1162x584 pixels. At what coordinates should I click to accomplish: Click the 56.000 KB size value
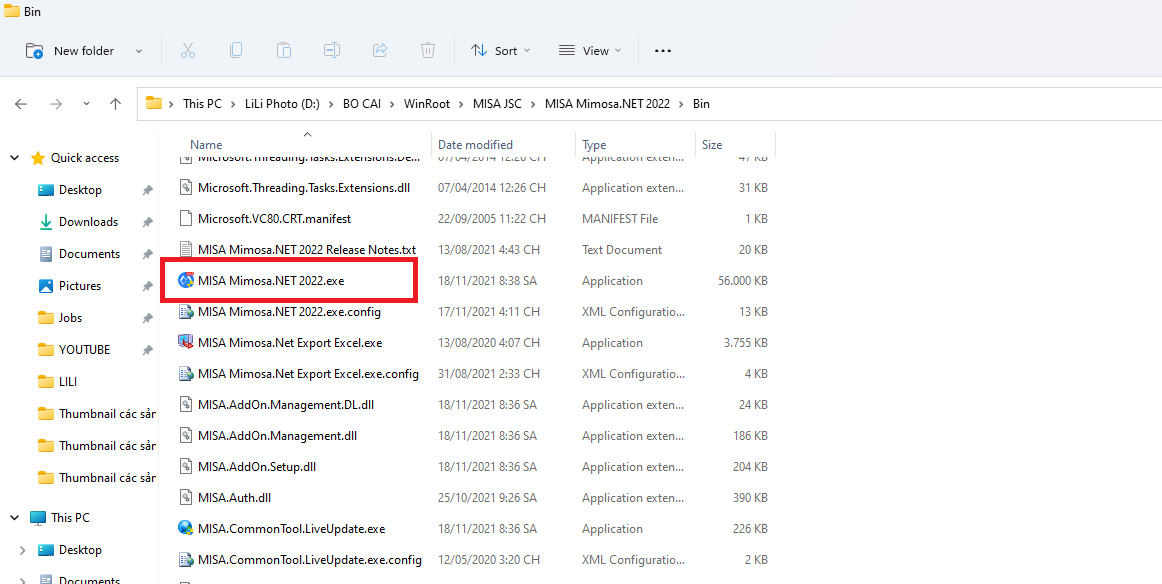pyautogui.click(x=743, y=281)
